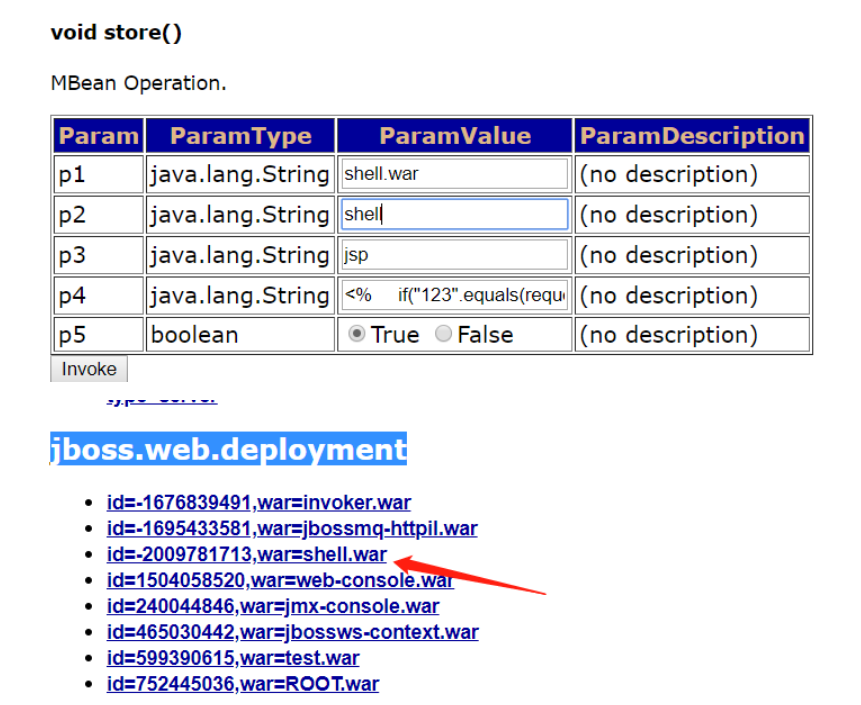Click the p4 parameter name cell
The height and width of the screenshot is (705, 861).
[x=99, y=295]
